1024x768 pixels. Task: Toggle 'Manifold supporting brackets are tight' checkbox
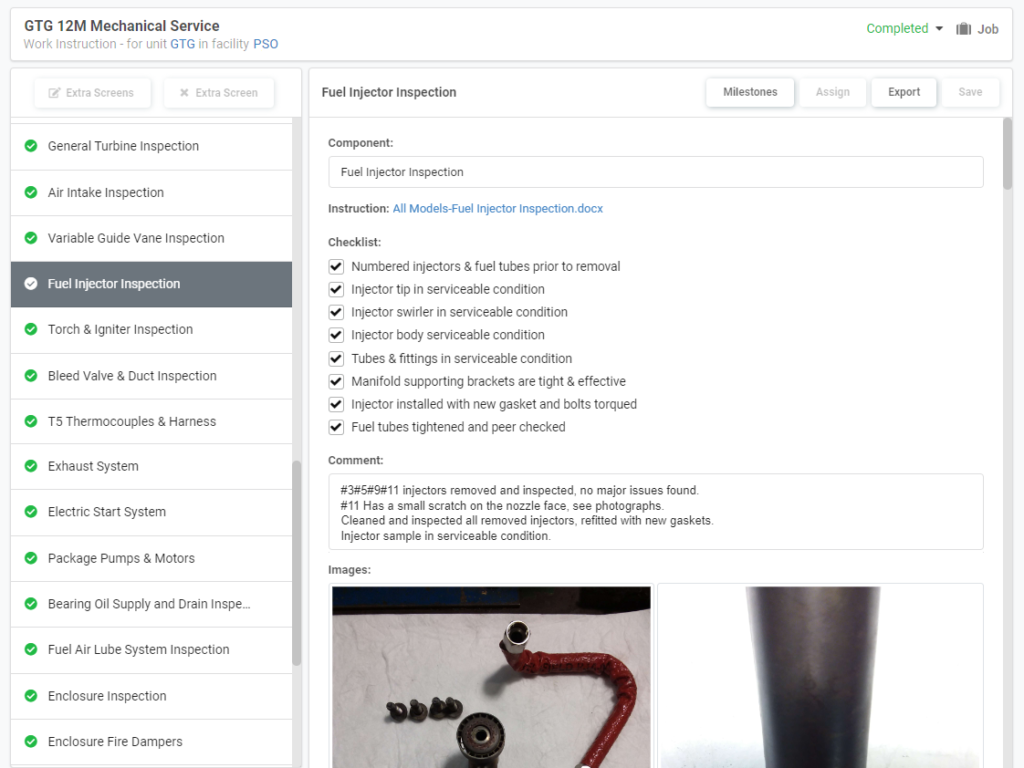pos(337,381)
